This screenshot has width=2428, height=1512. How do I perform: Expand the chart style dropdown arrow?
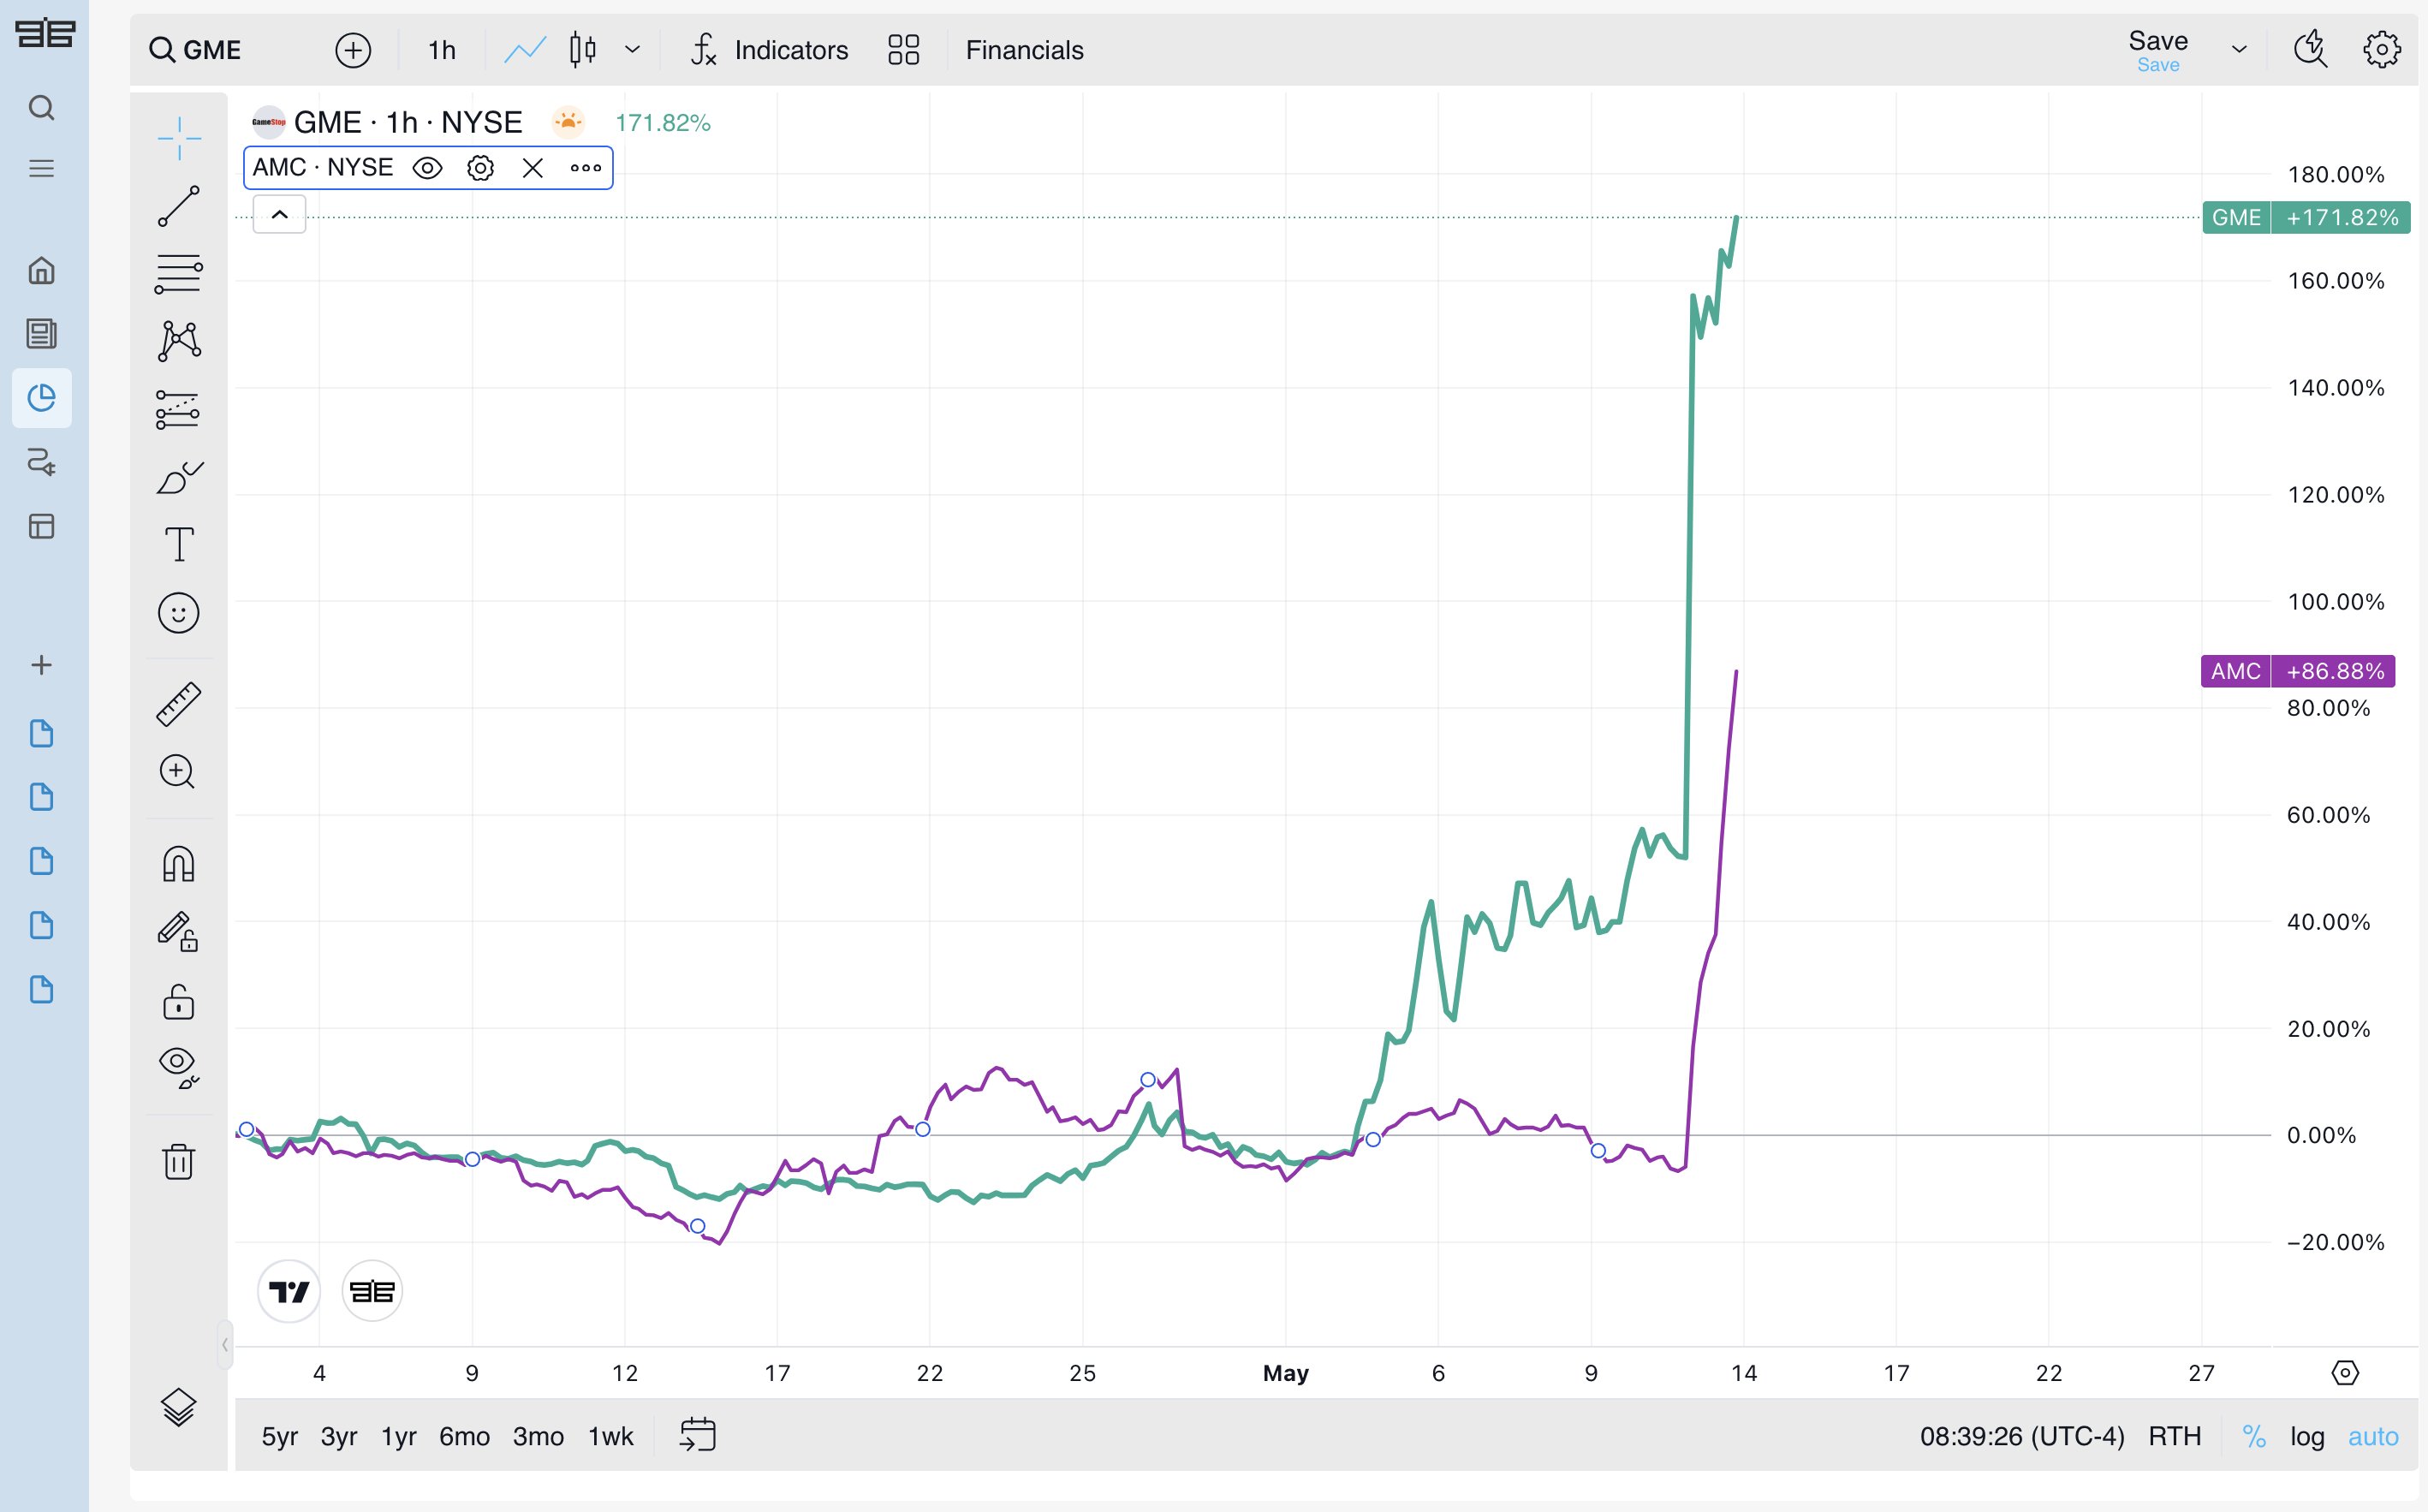[633, 50]
